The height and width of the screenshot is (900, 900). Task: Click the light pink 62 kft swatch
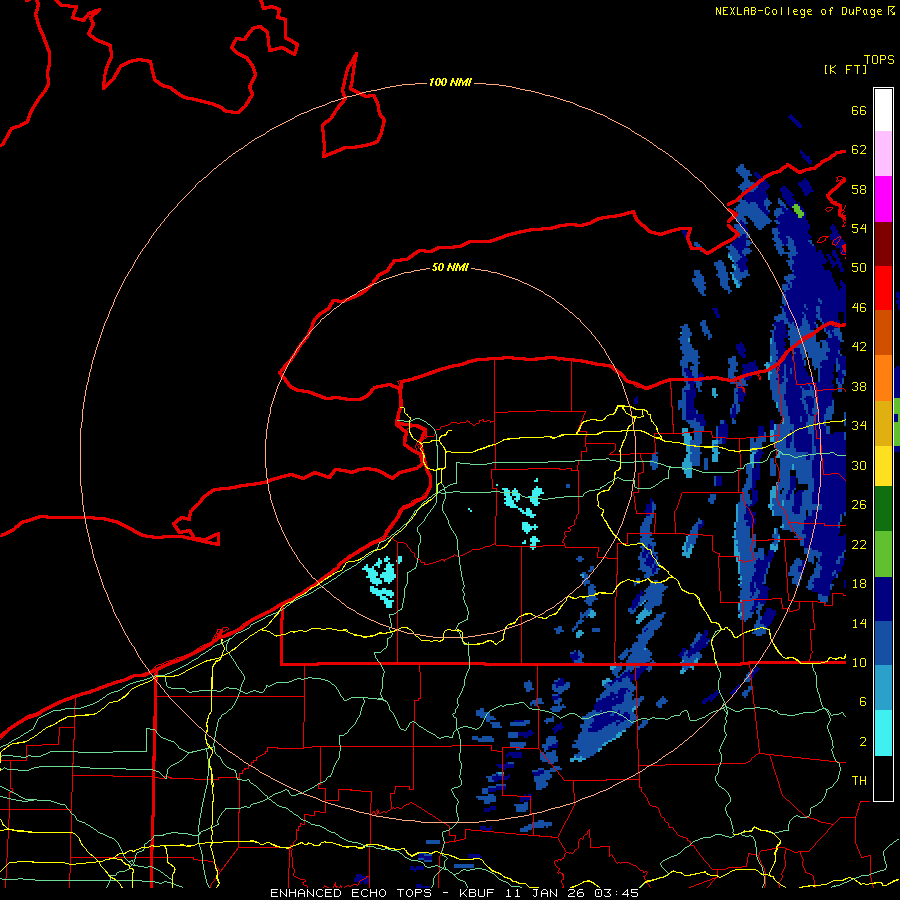coord(883,154)
